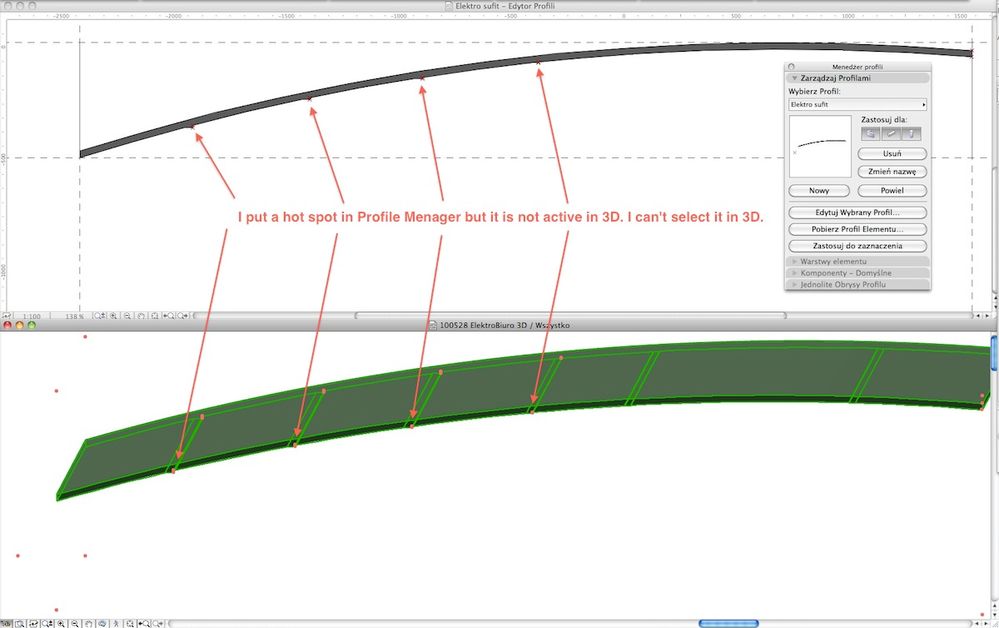This screenshot has width=999, height=628.
Task: Zoom the 100528 ElektroBiuro 3D window with green button
Action: point(32,325)
